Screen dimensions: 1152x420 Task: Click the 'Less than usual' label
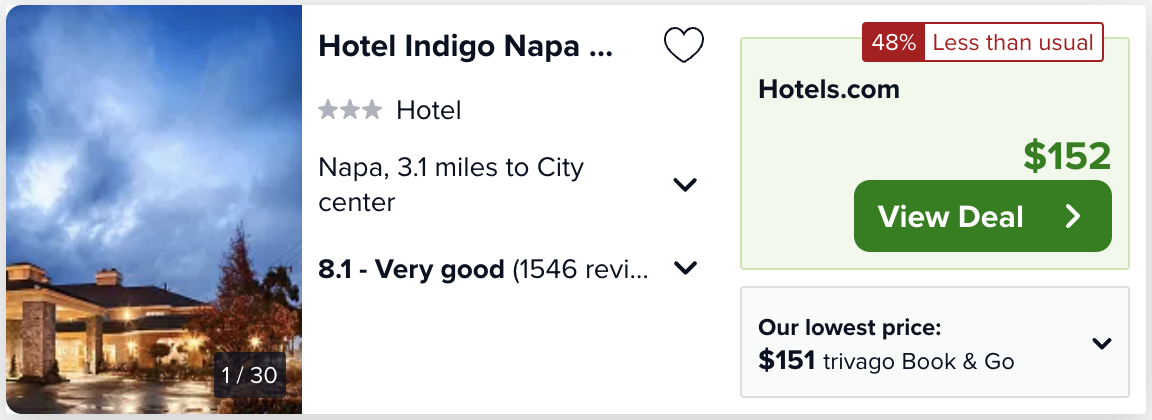[x=1012, y=43]
